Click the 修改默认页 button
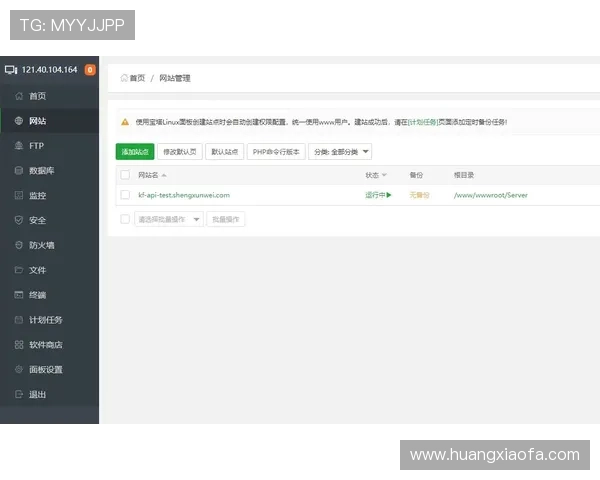The height and width of the screenshot is (480, 600). pyautogui.click(x=180, y=152)
